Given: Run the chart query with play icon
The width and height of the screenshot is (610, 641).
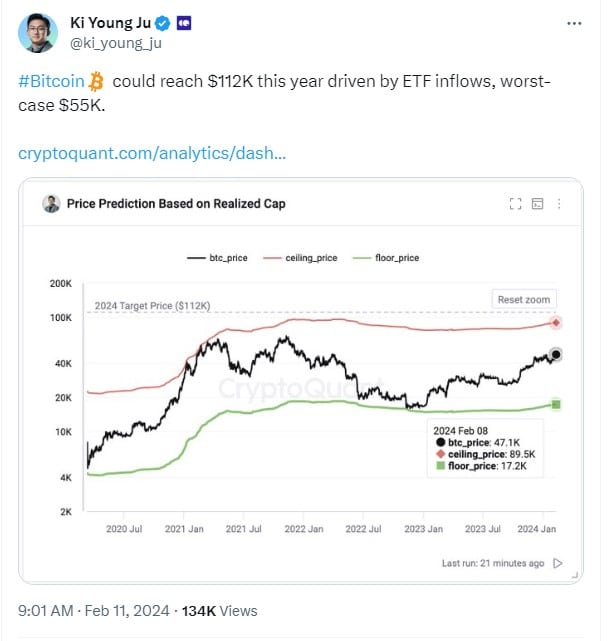Looking at the screenshot, I should coord(558,563).
